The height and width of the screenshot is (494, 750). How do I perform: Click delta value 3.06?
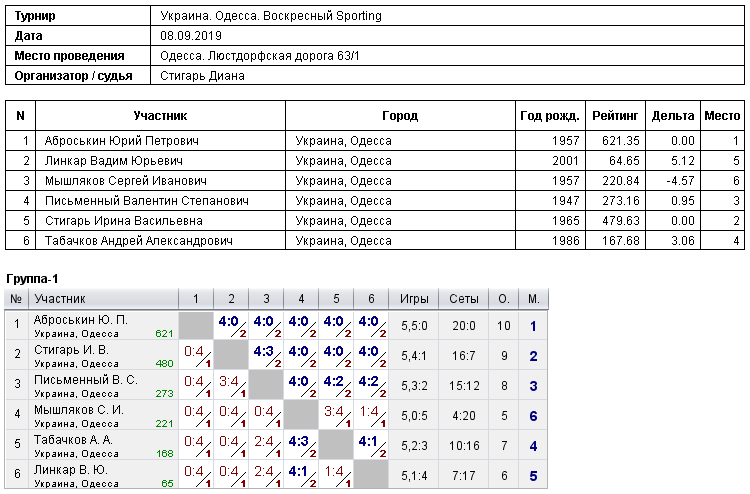tap(683, 241)
